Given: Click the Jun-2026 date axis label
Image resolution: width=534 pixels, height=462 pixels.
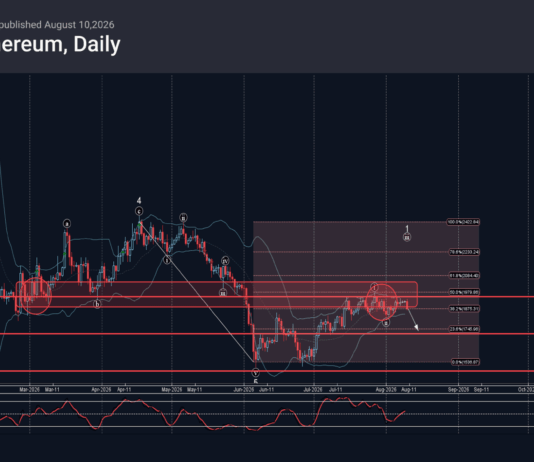Looking at the screenshot, I should click(244, 389).
